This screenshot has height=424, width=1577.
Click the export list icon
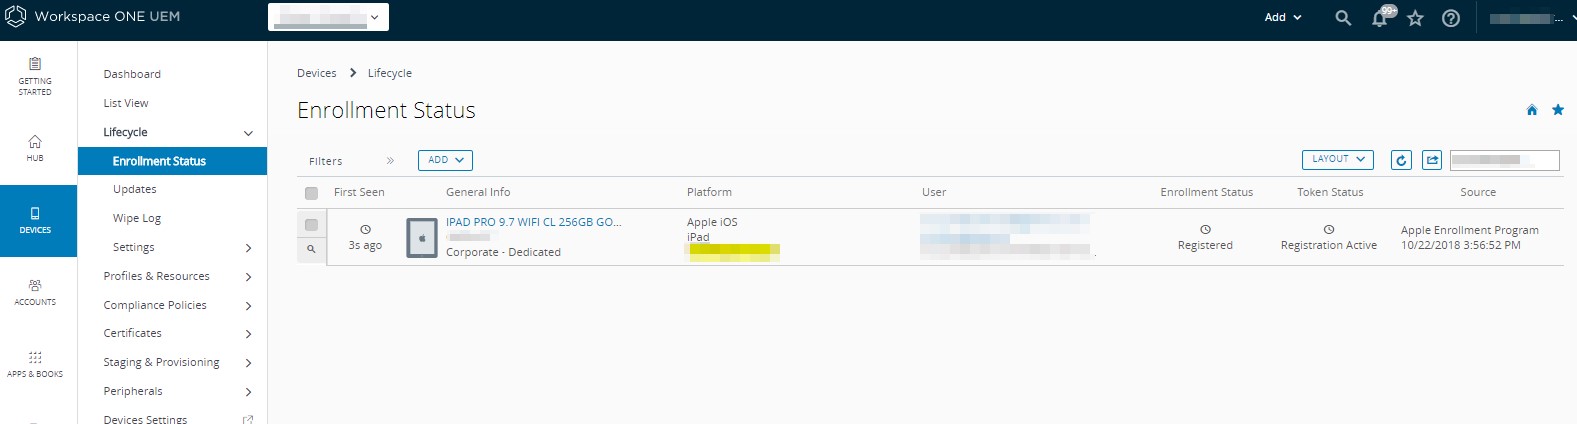[1432, 160]
